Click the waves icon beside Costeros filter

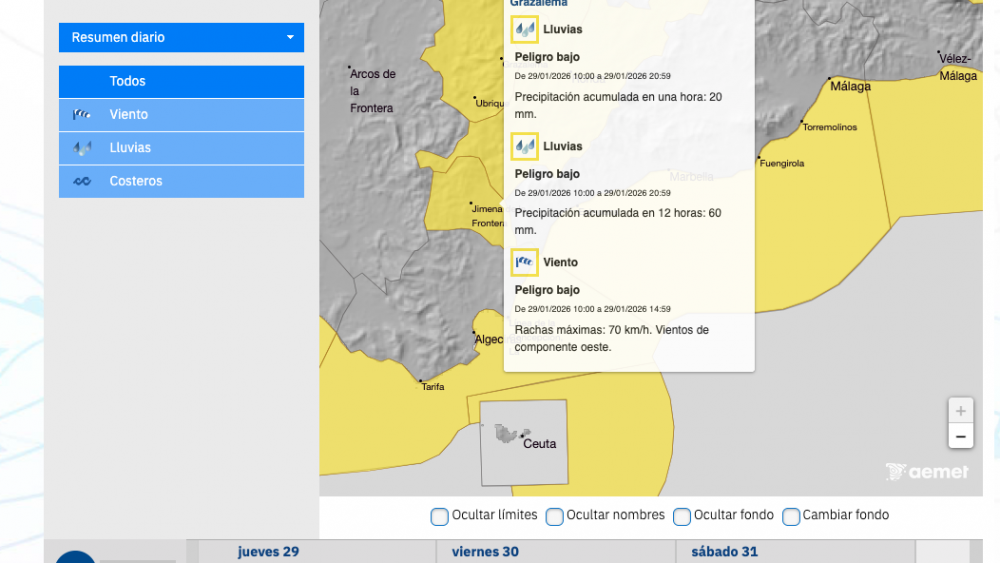pos(82,181)
